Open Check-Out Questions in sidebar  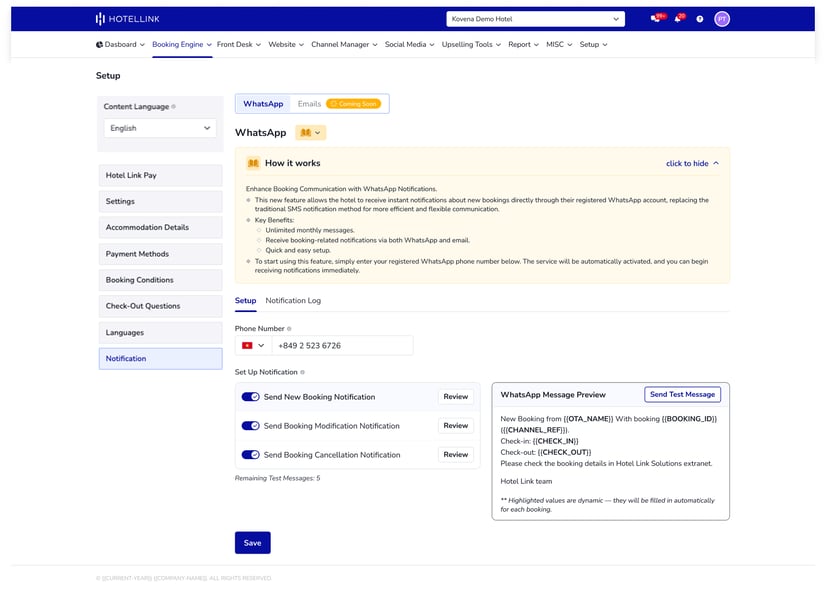point(161,306)
